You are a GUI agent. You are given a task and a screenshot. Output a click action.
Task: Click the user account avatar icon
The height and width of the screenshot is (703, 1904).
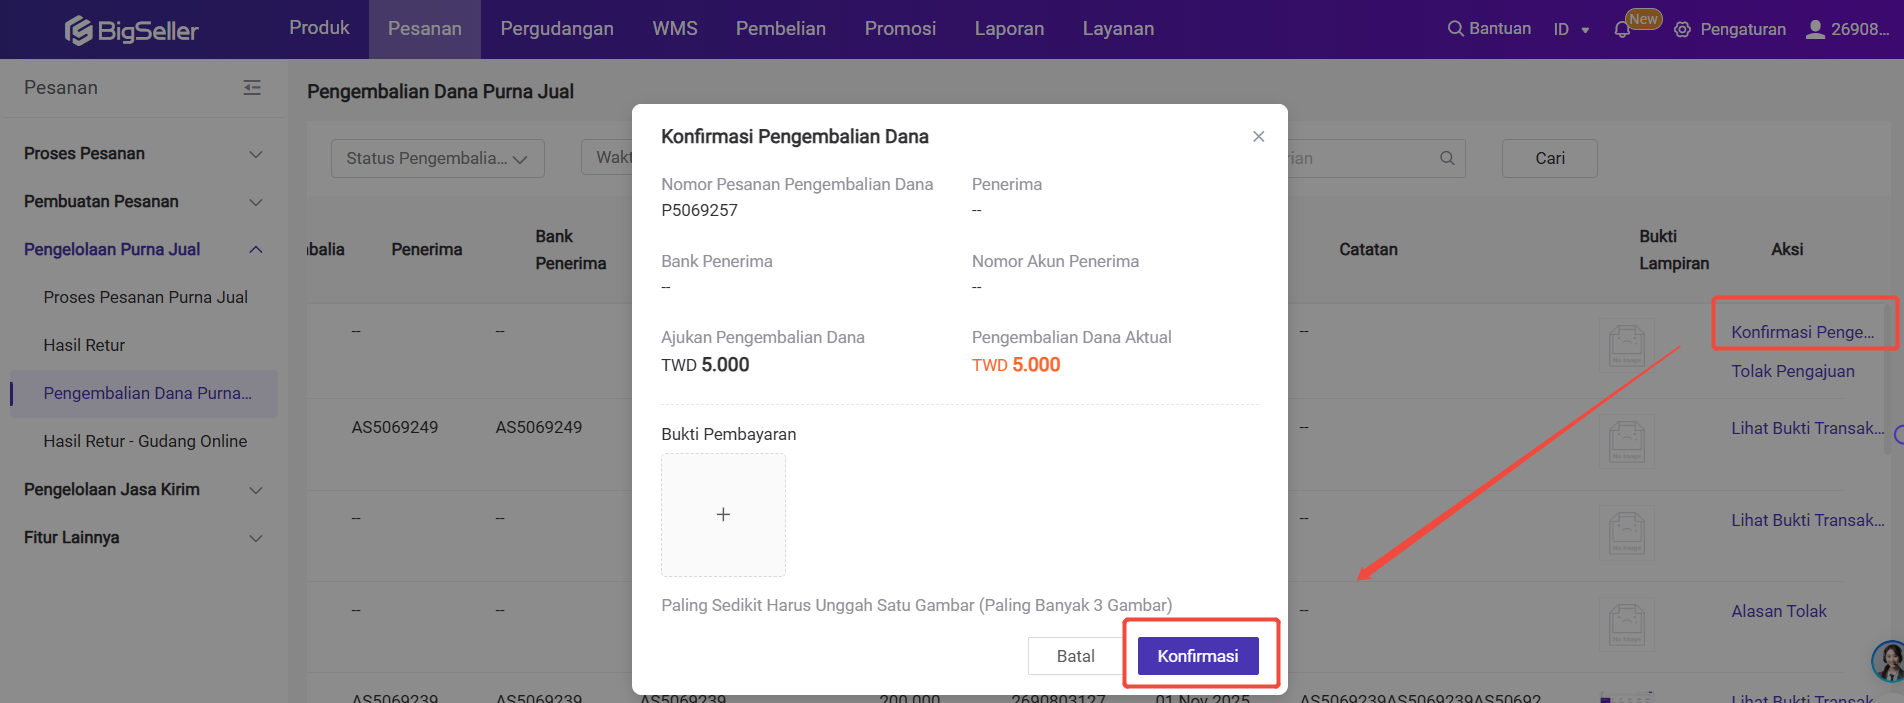point(1815,29)
